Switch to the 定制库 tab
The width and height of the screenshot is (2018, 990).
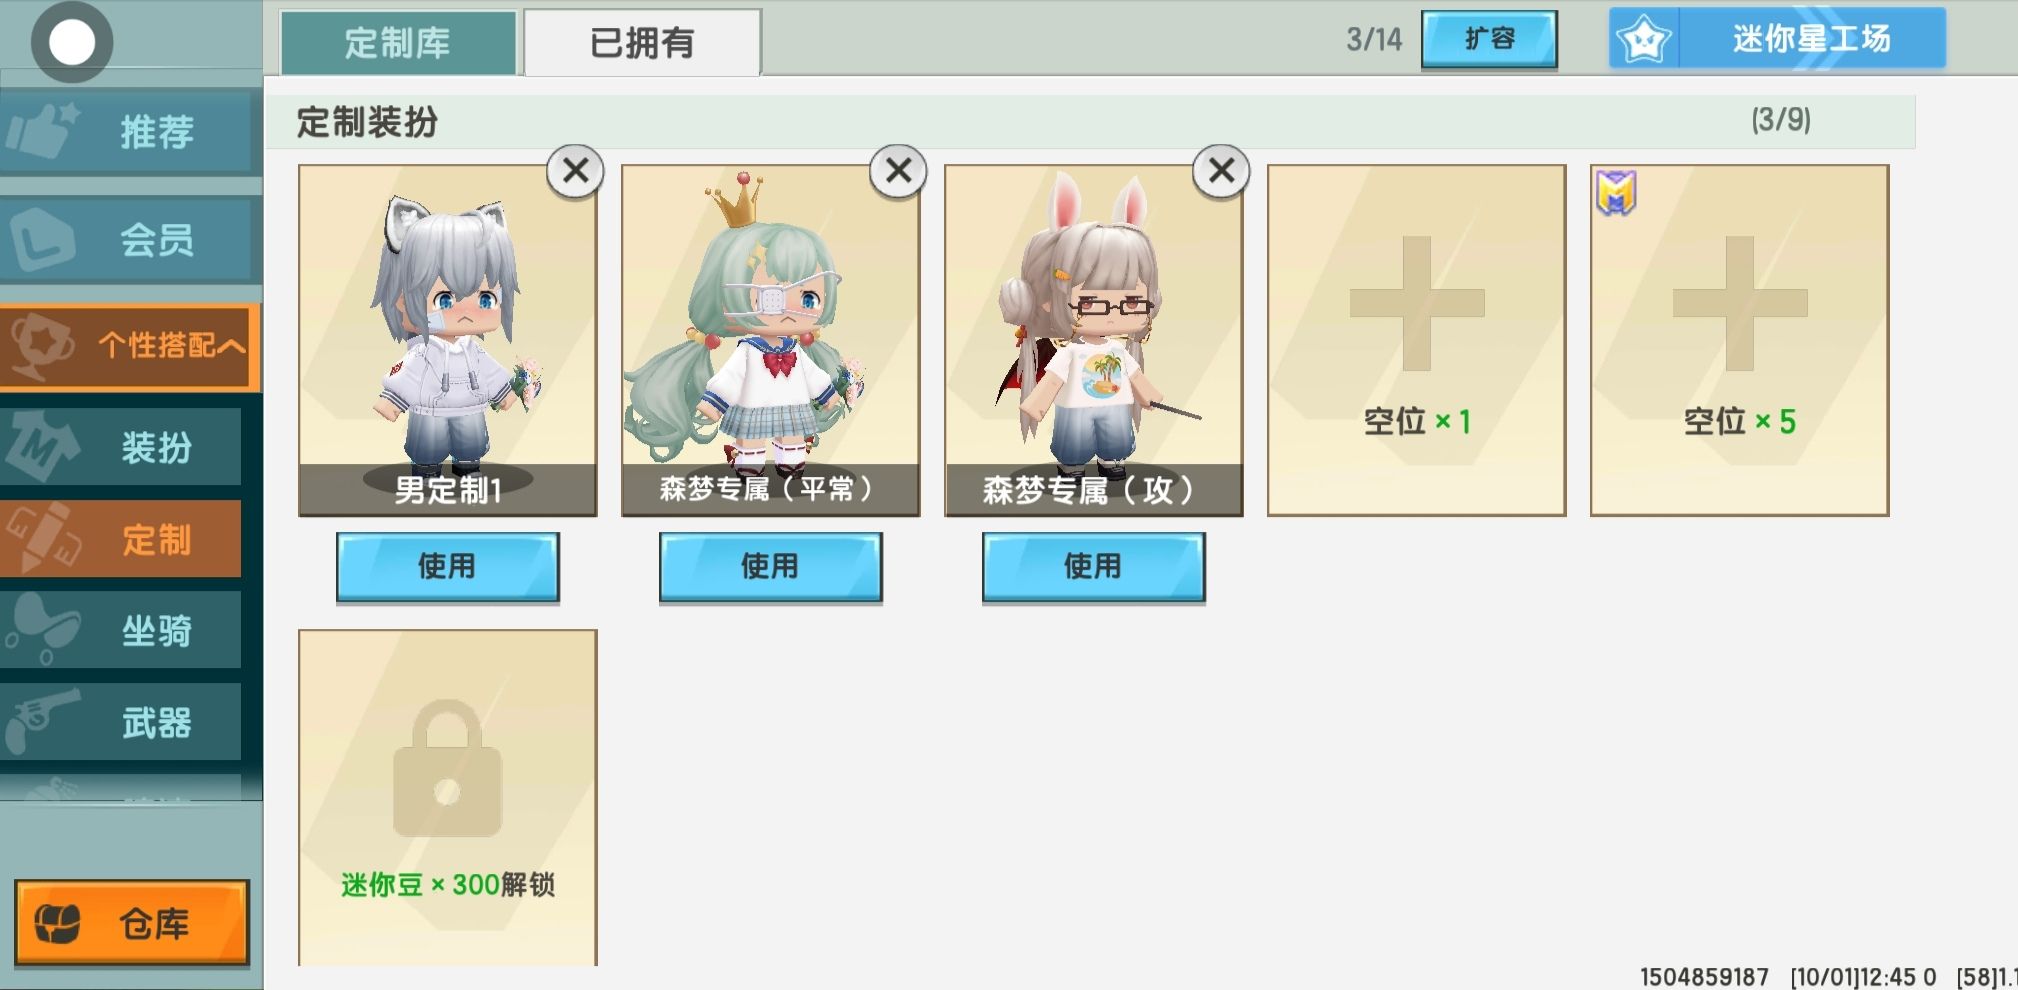click(398, 43)
